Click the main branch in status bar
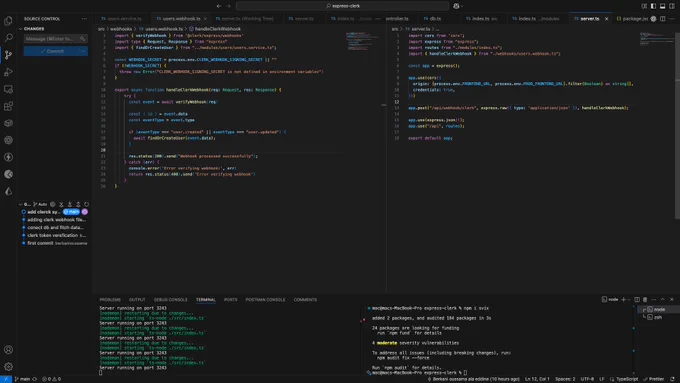This screenshot has height=383, width=680. coord(23,379)
